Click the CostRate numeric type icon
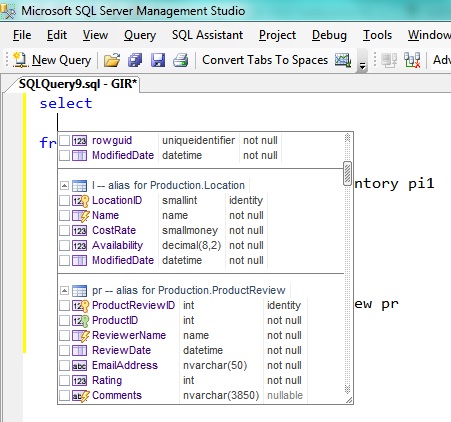Viewport: 451px width, 422px height. [x=80, y=231]
